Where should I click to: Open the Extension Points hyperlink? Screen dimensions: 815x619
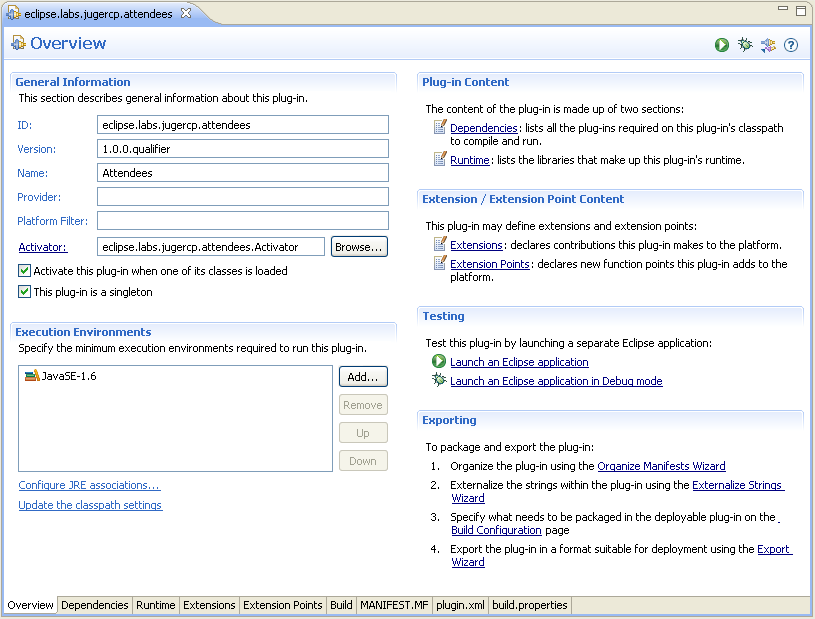(x=490, y=264)
